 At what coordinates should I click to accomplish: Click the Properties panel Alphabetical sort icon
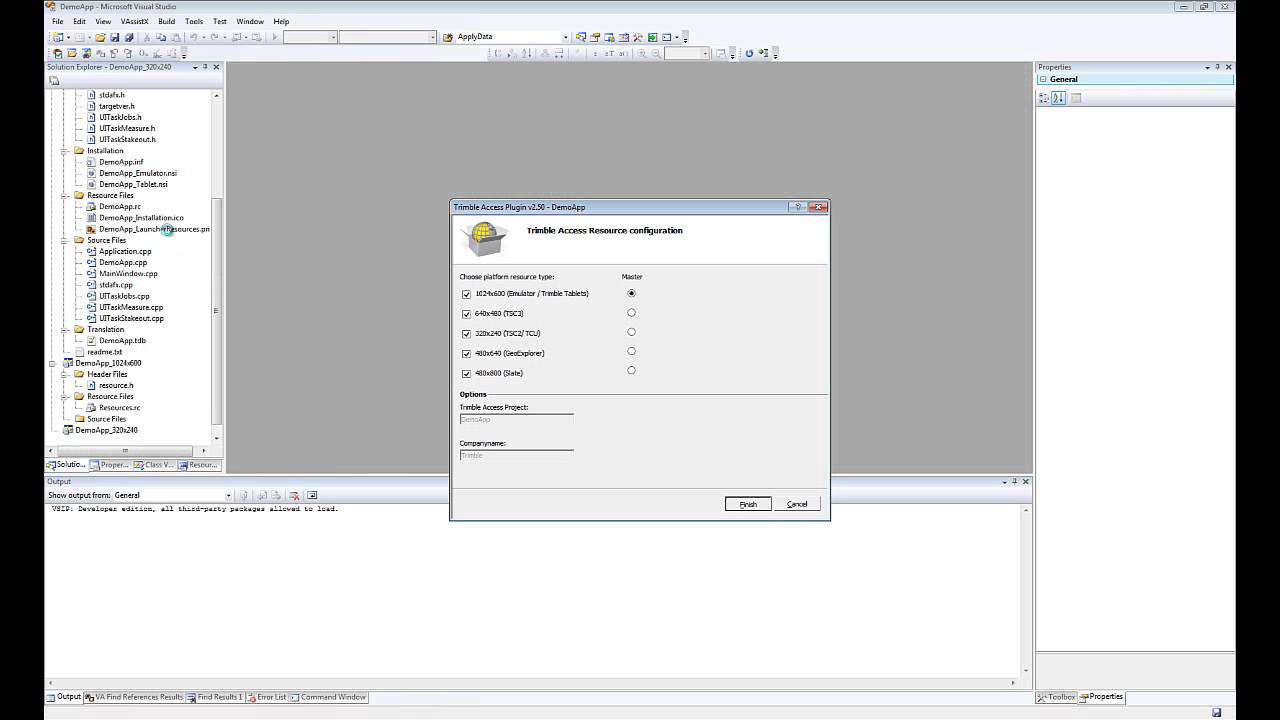coord(1059,97)
